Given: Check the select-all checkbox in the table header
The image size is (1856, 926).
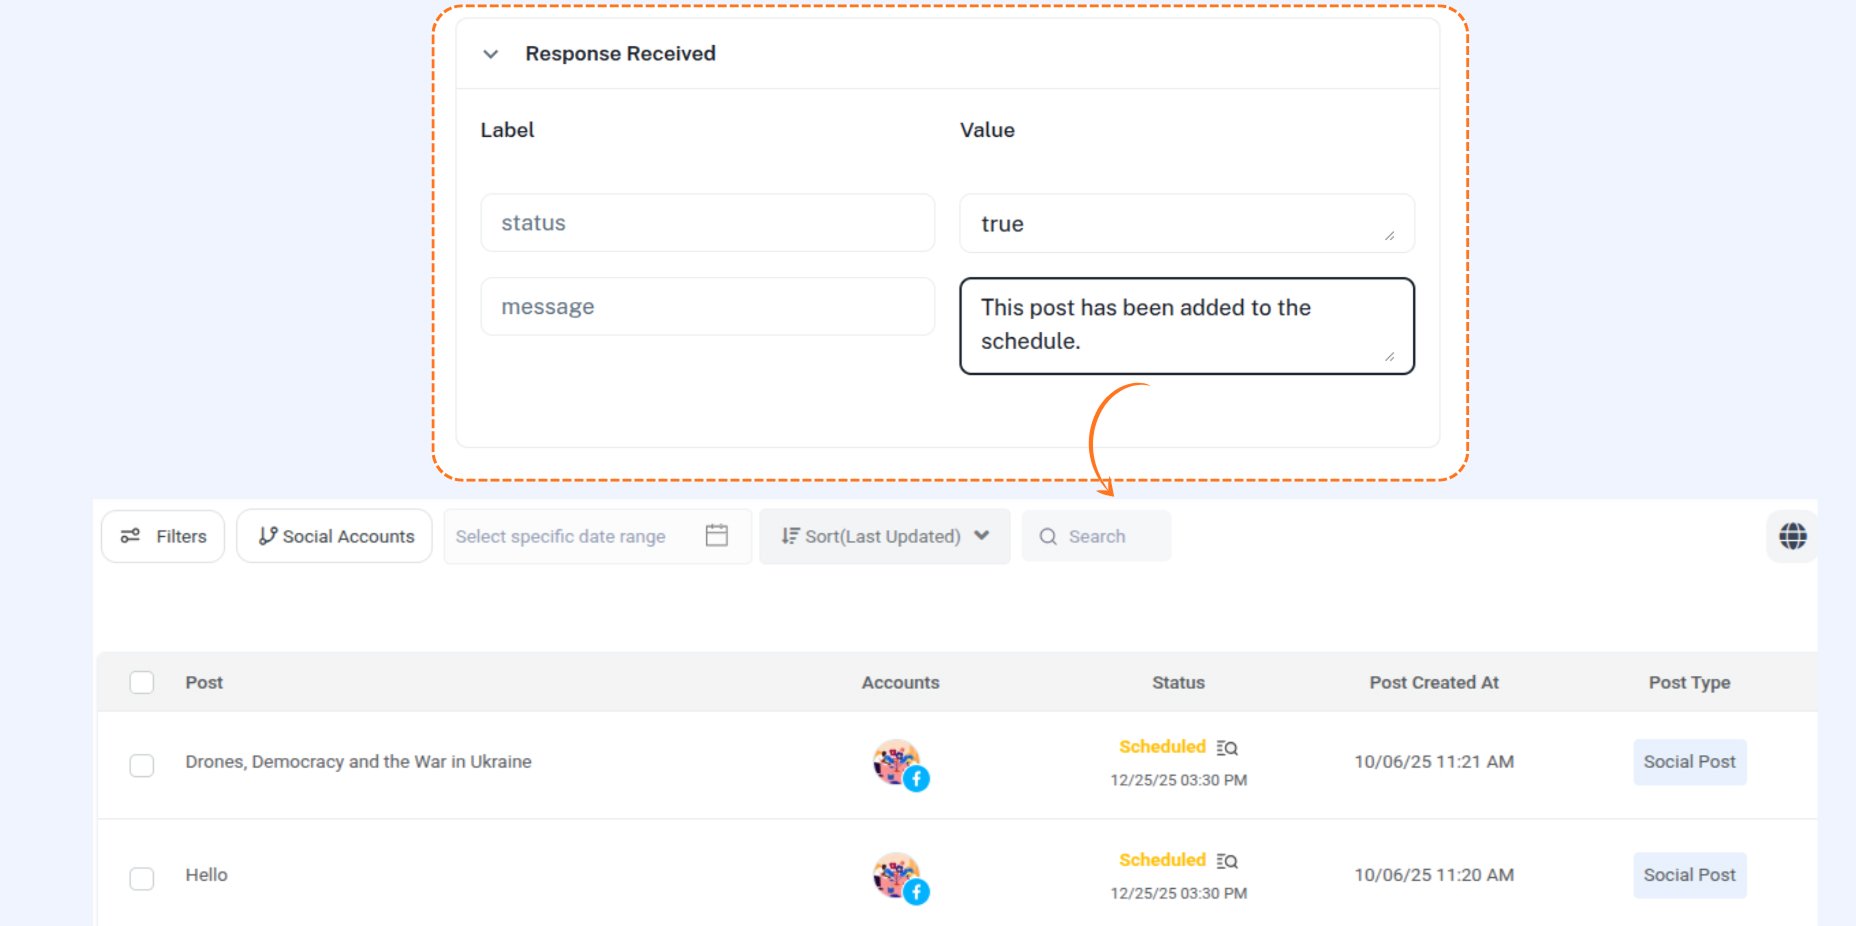Looking at the screenshot, I should (141, 682).
